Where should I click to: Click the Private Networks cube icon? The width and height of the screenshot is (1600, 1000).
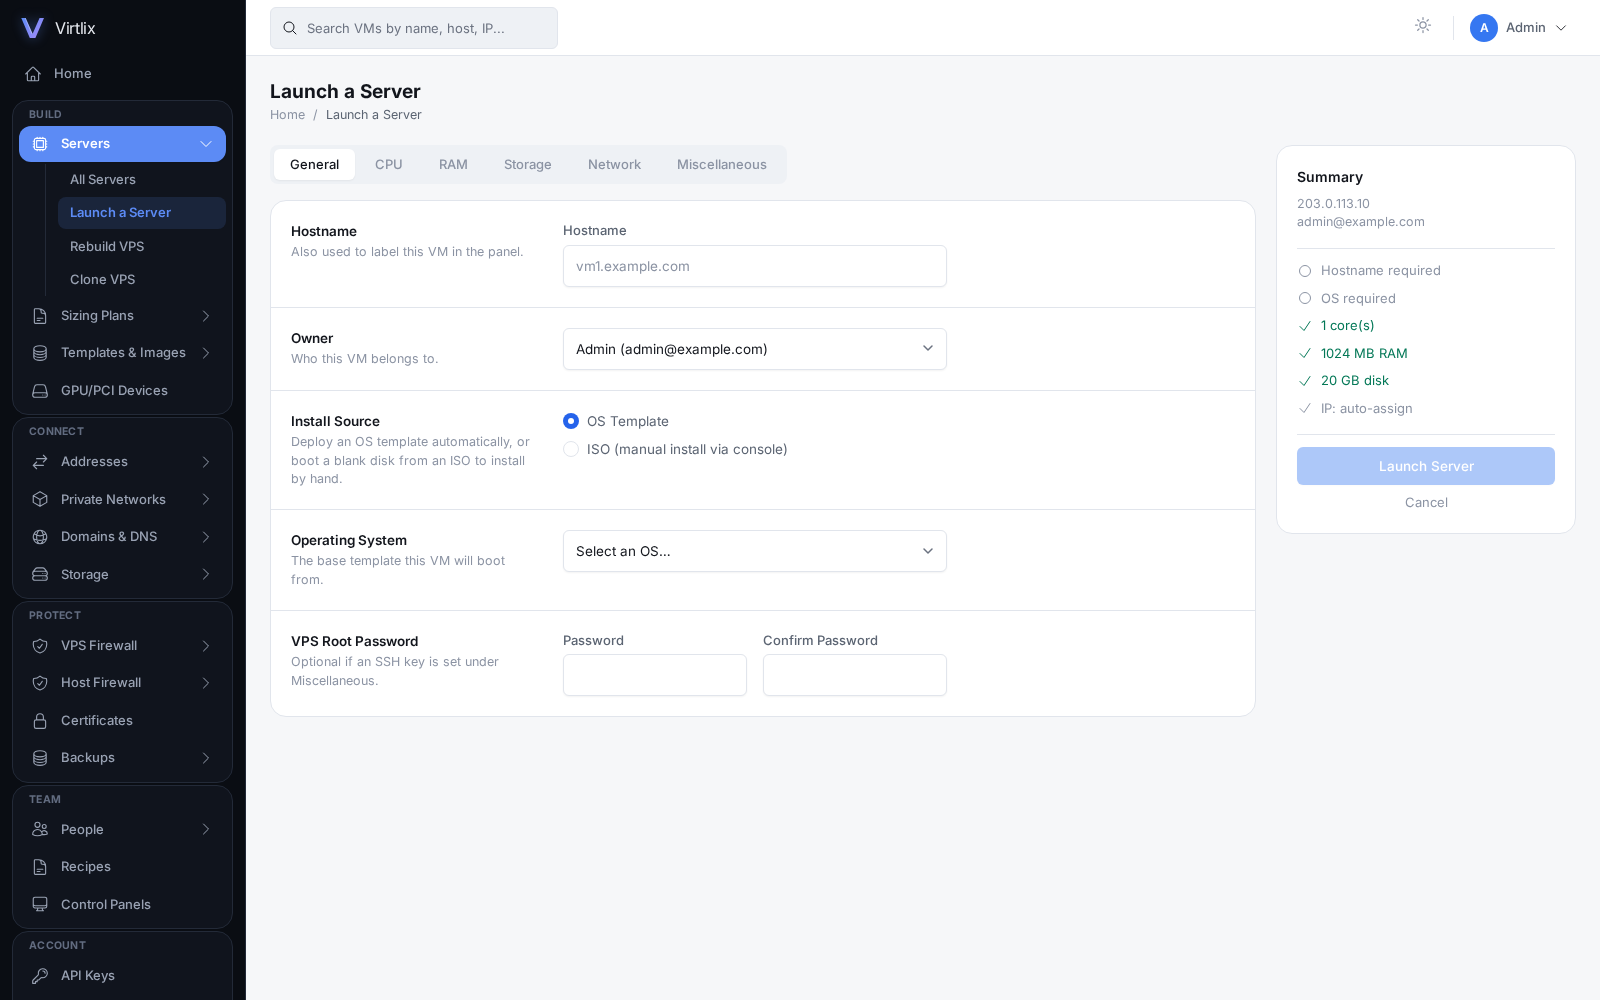point(40,500)
